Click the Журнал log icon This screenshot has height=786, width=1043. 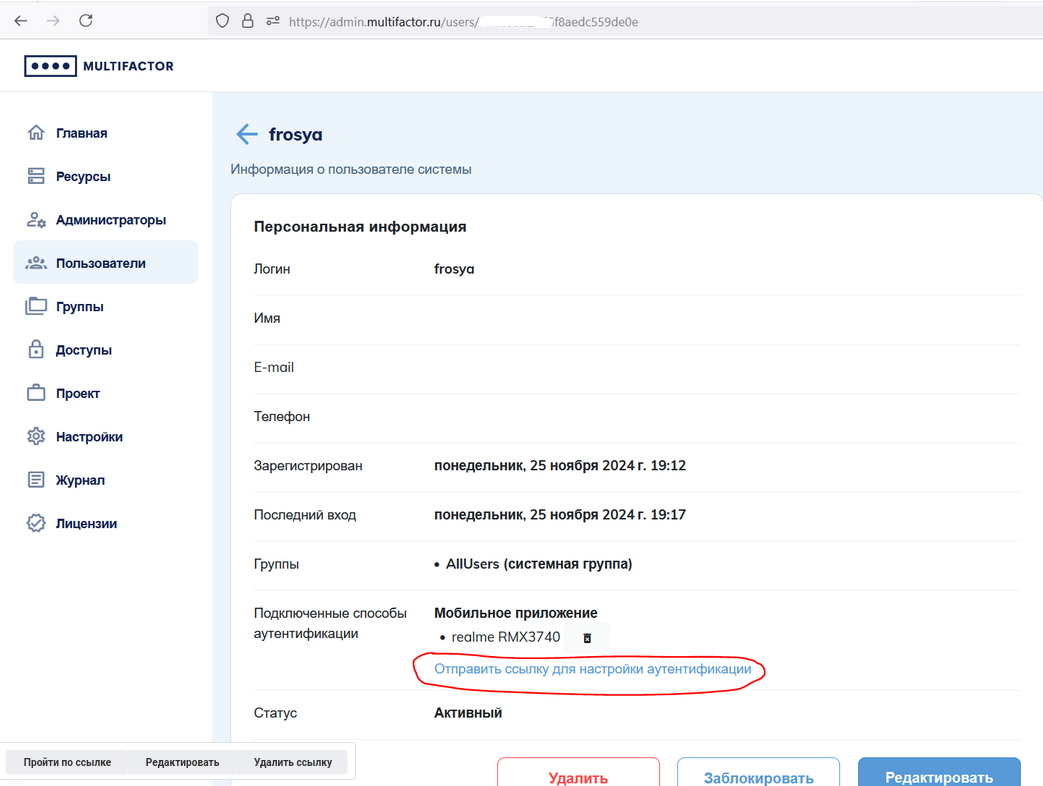coord(36,480)
